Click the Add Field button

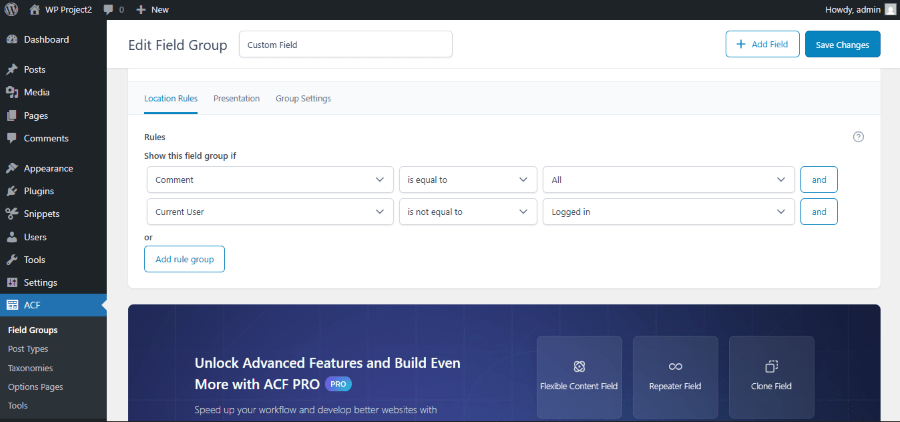(x=762, y=44)
